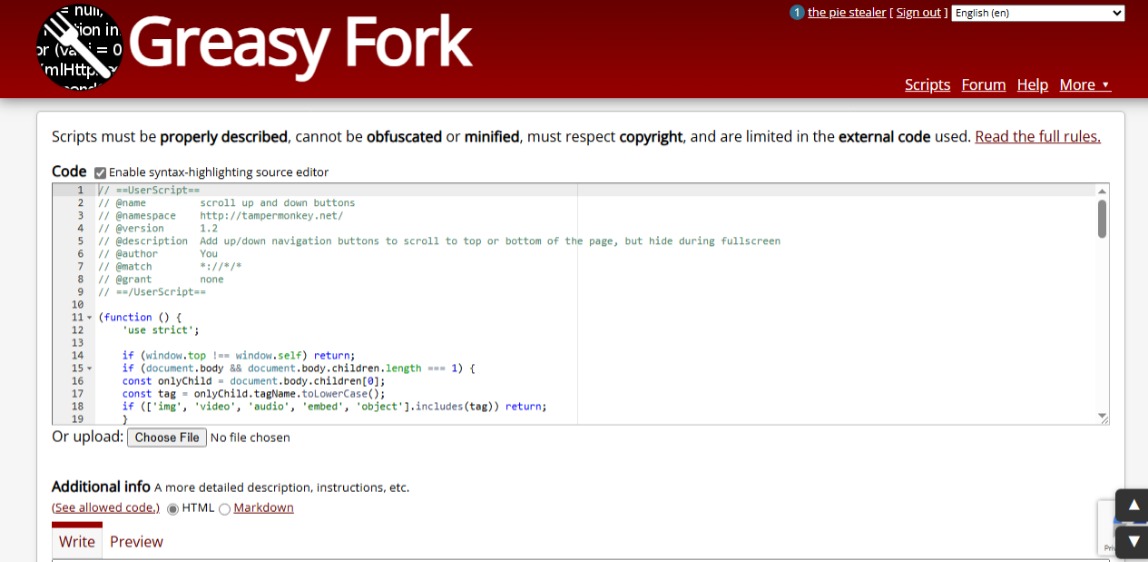Click the scroll-to-top arrow button
Image resolution: width=1148 pixels, height=562 pixels.
(1133, 505)
